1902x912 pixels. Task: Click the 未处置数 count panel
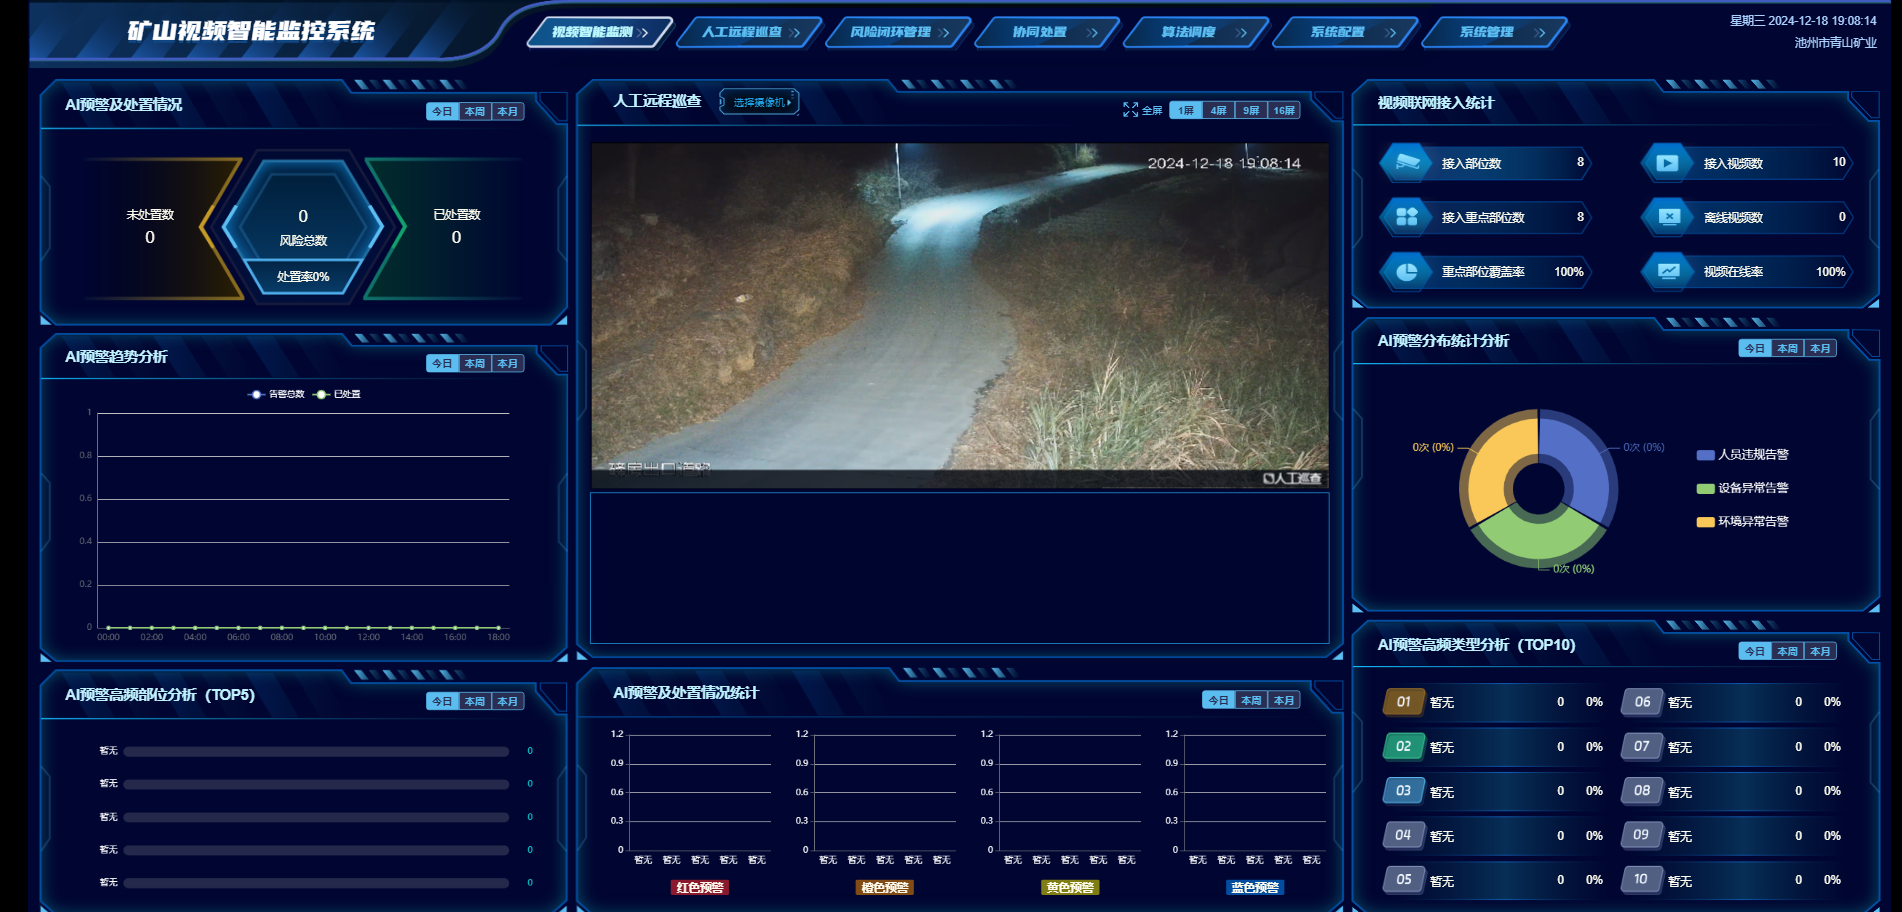(150, 227)
